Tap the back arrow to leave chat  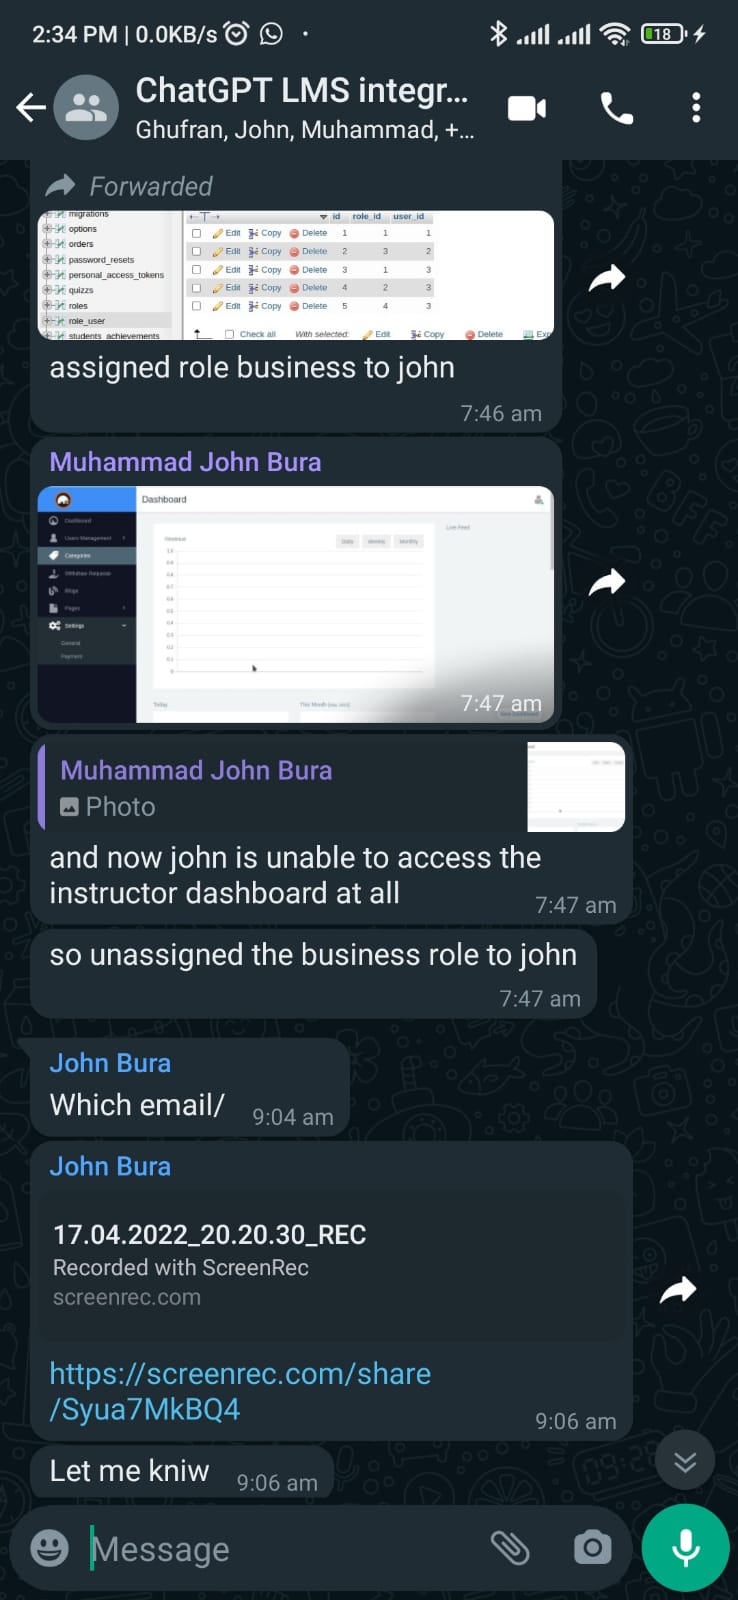[x=30, y=107]
